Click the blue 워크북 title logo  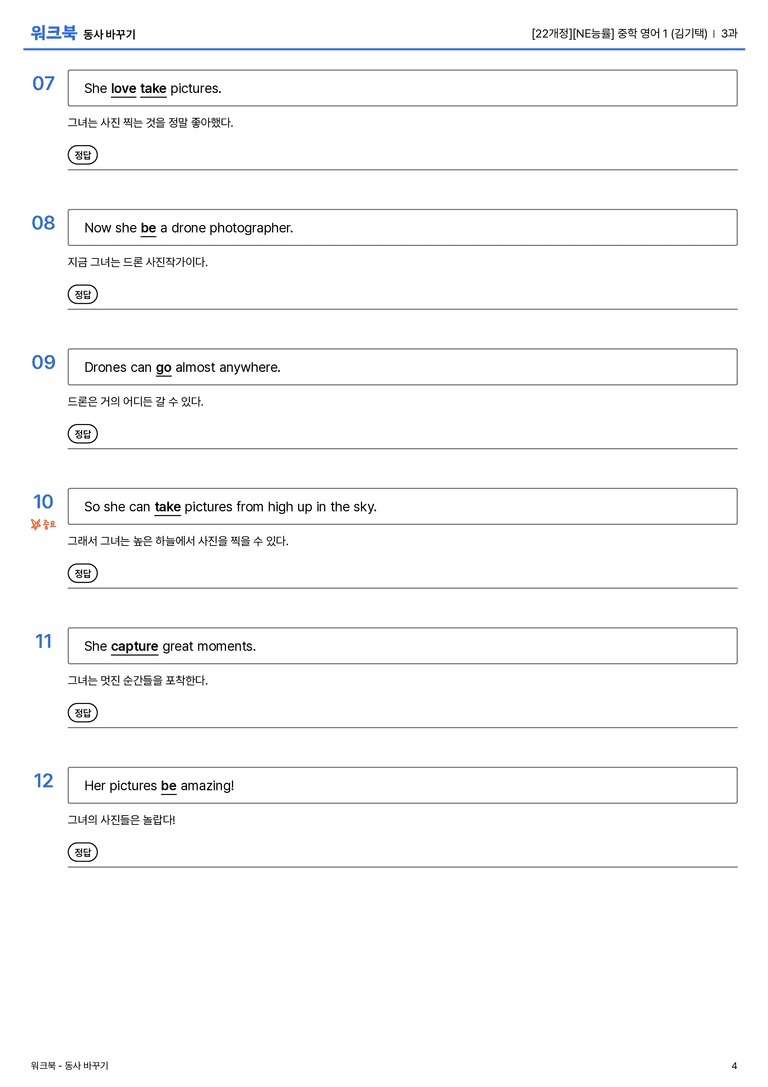[x=53, y=32]
